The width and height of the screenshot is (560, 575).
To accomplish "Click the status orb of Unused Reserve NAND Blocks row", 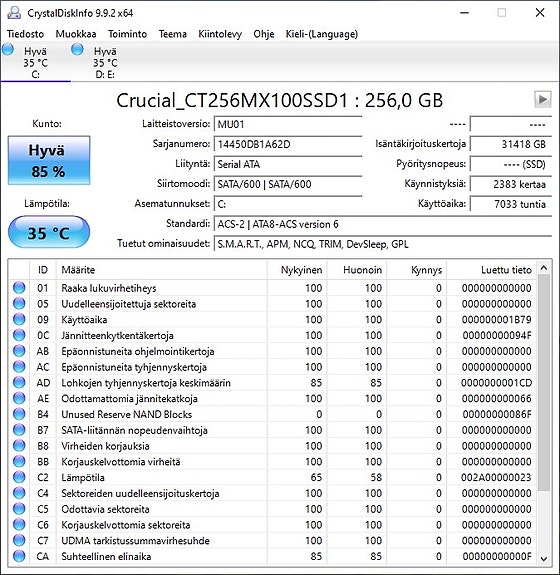I will pos(19,414).
